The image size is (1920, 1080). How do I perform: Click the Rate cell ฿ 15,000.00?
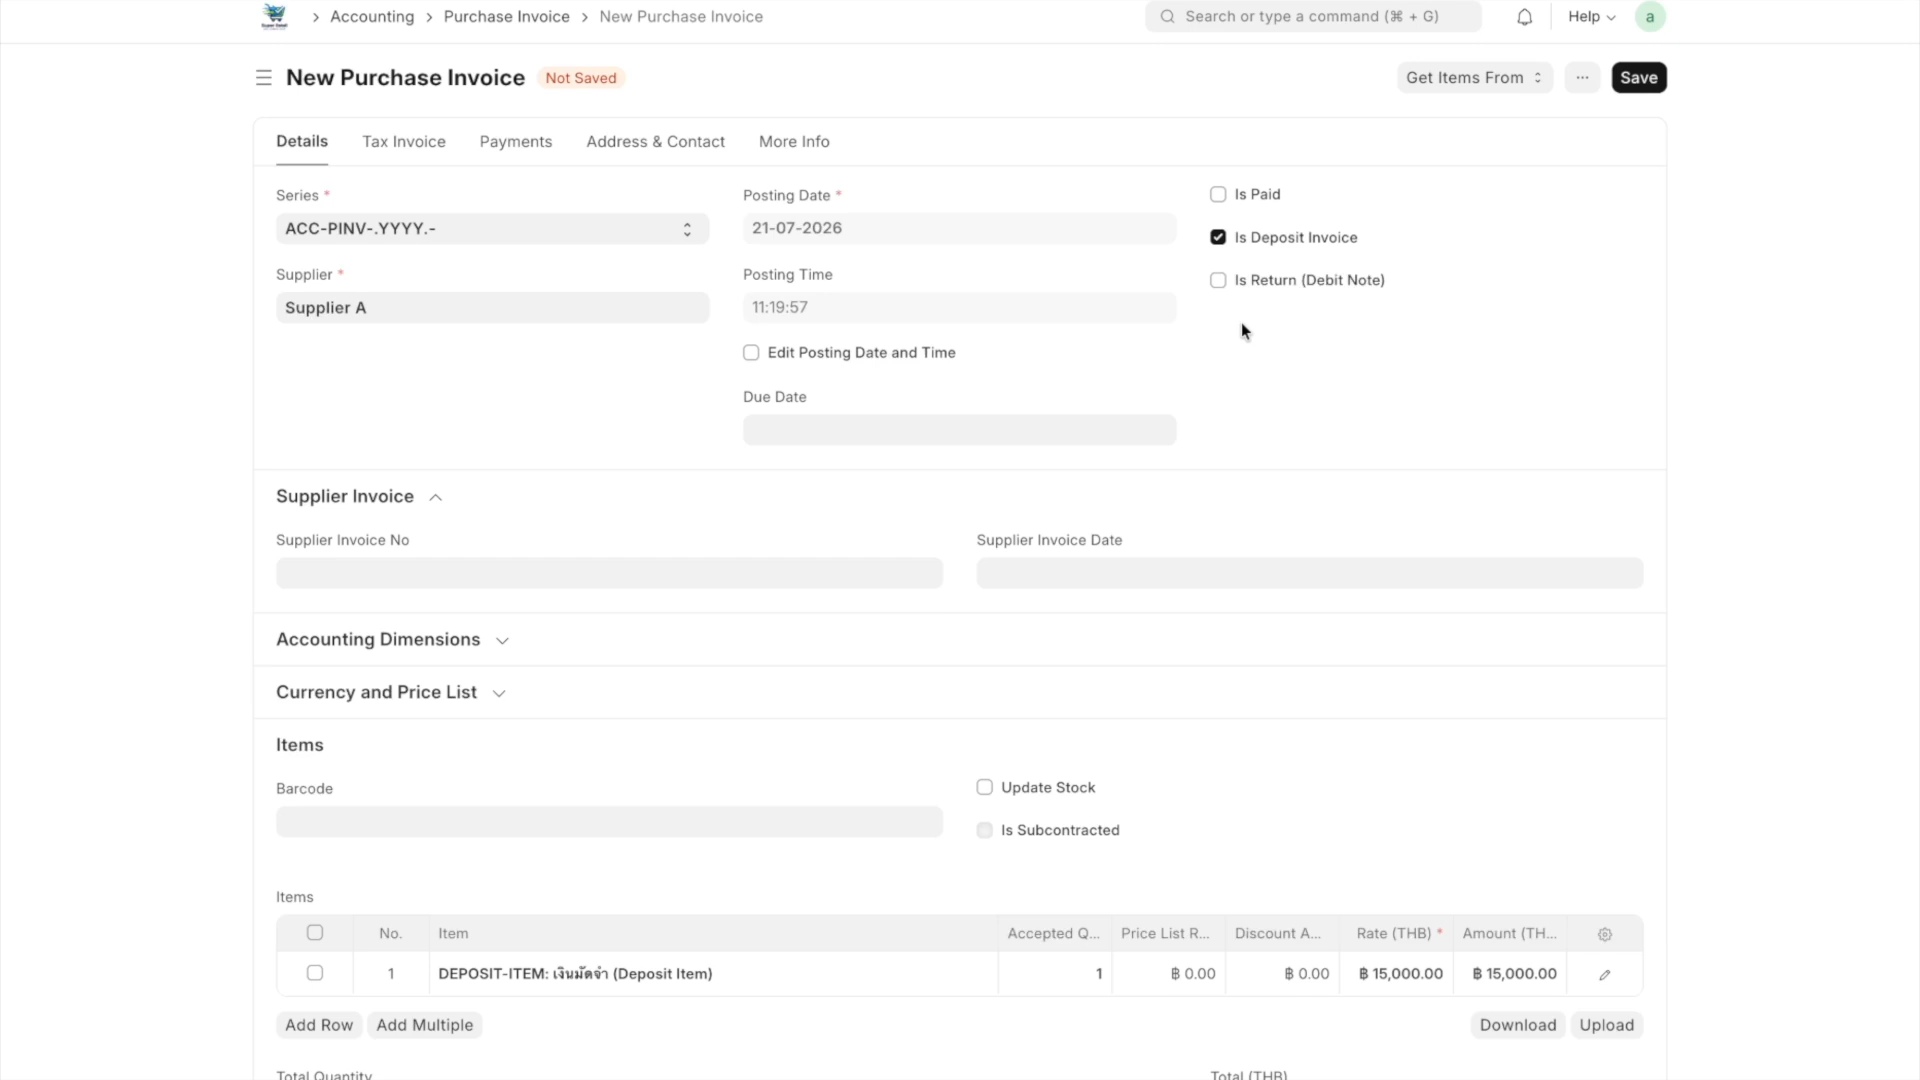pos(1397,974)
